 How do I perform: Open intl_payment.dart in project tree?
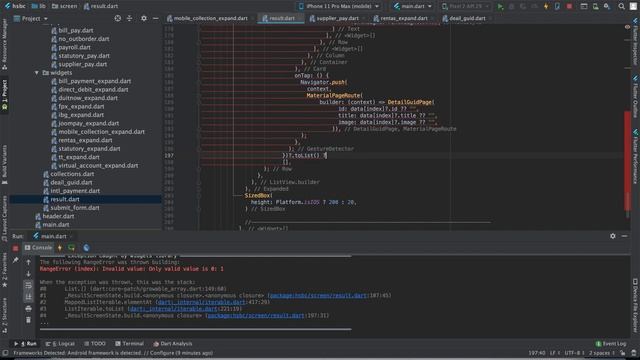[75, 191]
